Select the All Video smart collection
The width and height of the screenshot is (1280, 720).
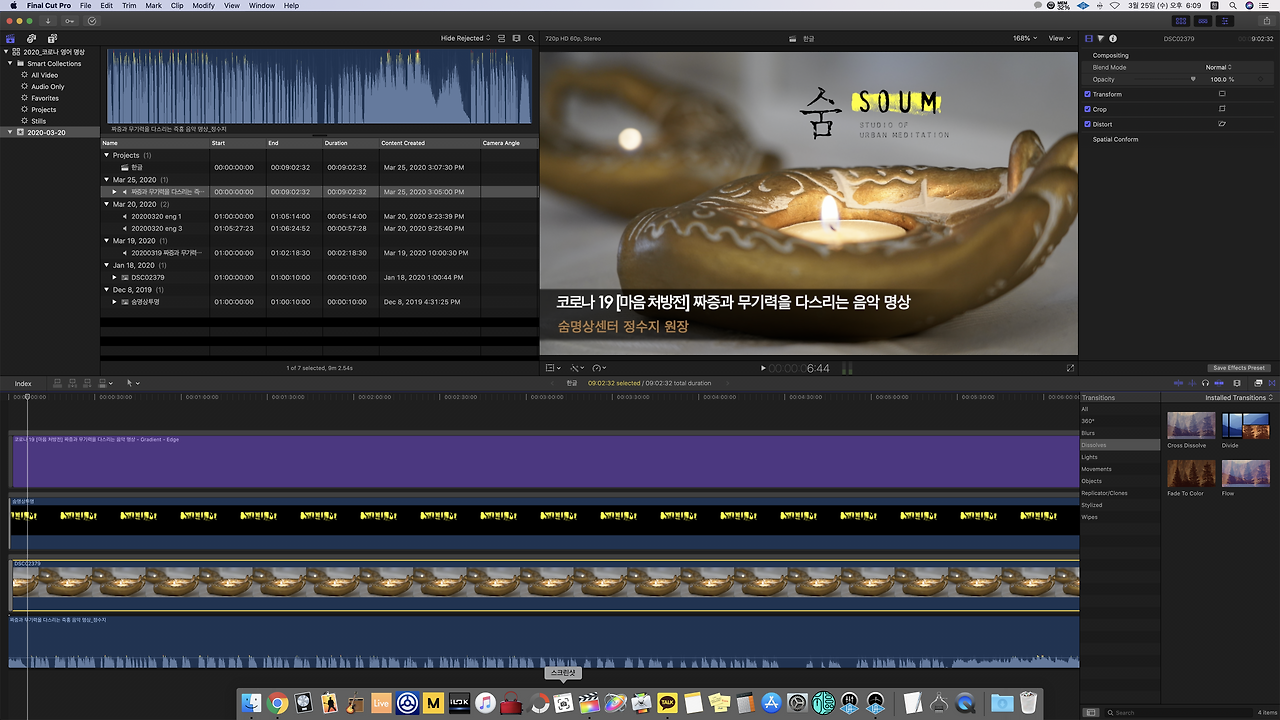44,75
